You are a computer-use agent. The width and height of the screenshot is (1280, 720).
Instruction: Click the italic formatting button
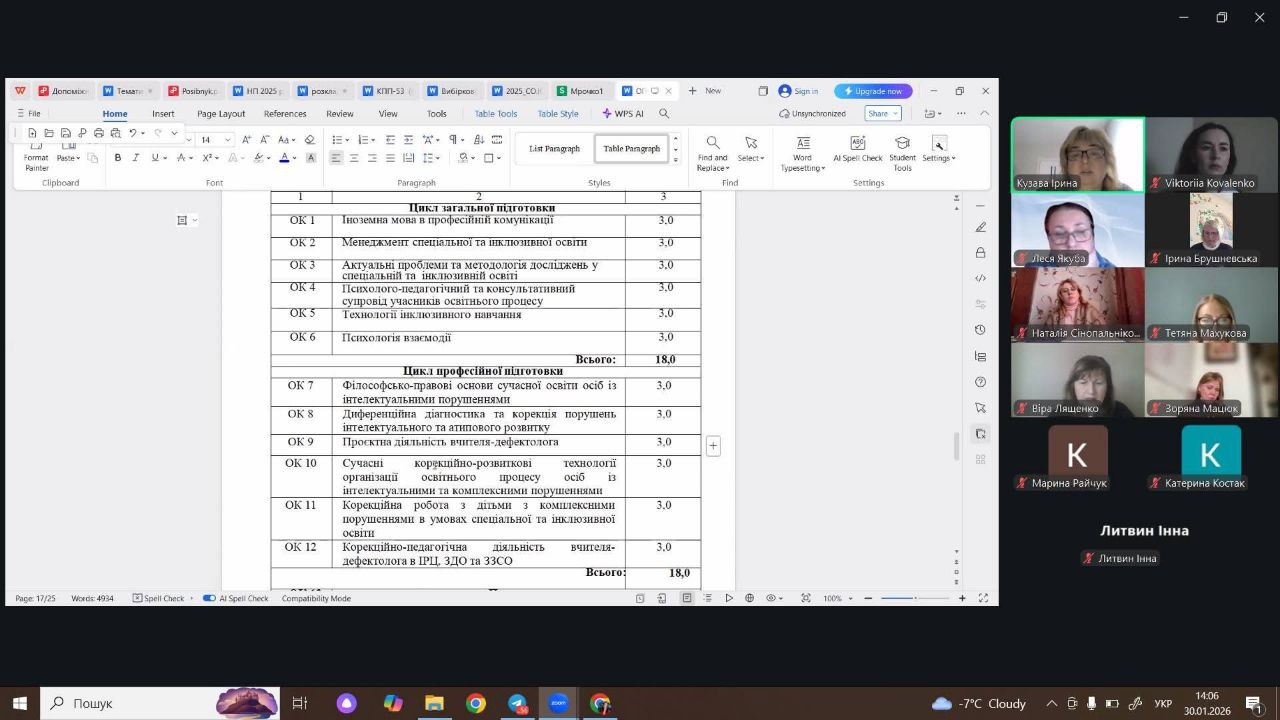coord(136,158)
